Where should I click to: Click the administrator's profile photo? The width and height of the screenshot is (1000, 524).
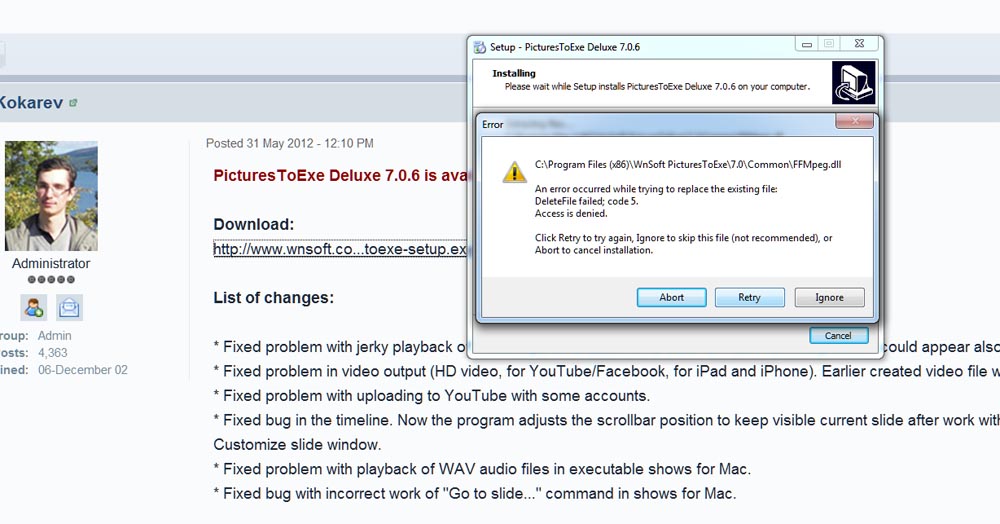coord(51,196)
